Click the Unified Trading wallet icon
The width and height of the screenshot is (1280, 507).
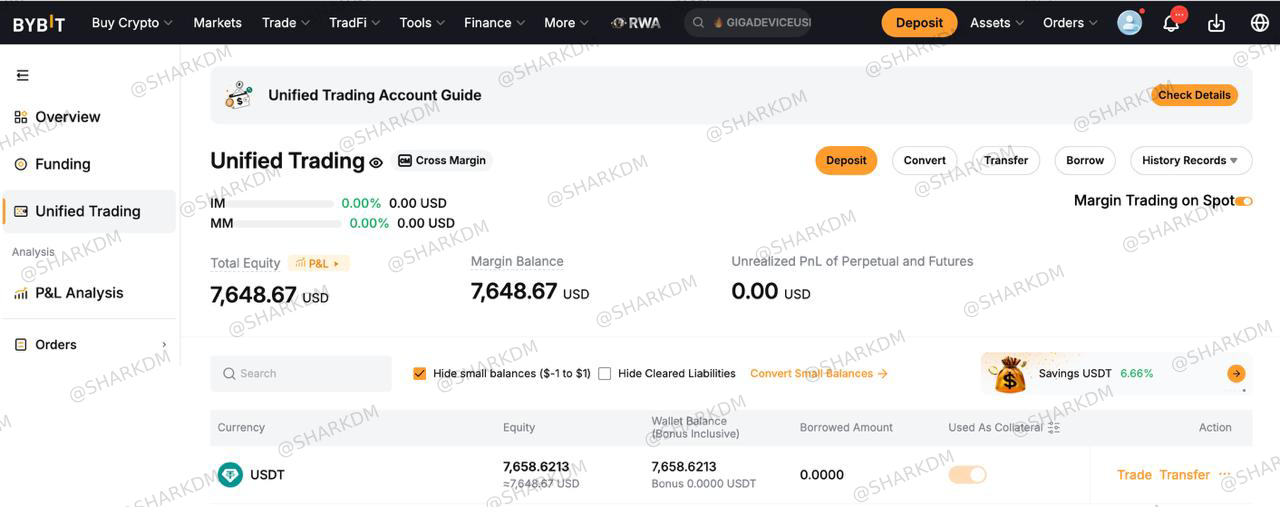tap(21, 211)
